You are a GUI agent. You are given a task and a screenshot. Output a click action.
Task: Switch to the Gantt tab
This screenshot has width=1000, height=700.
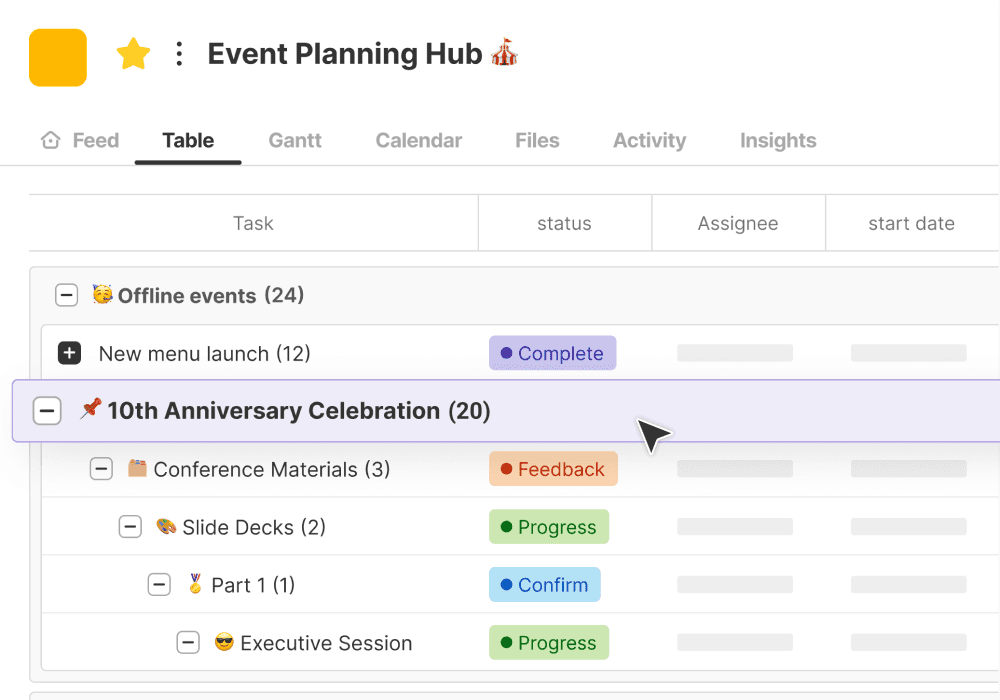295,140
